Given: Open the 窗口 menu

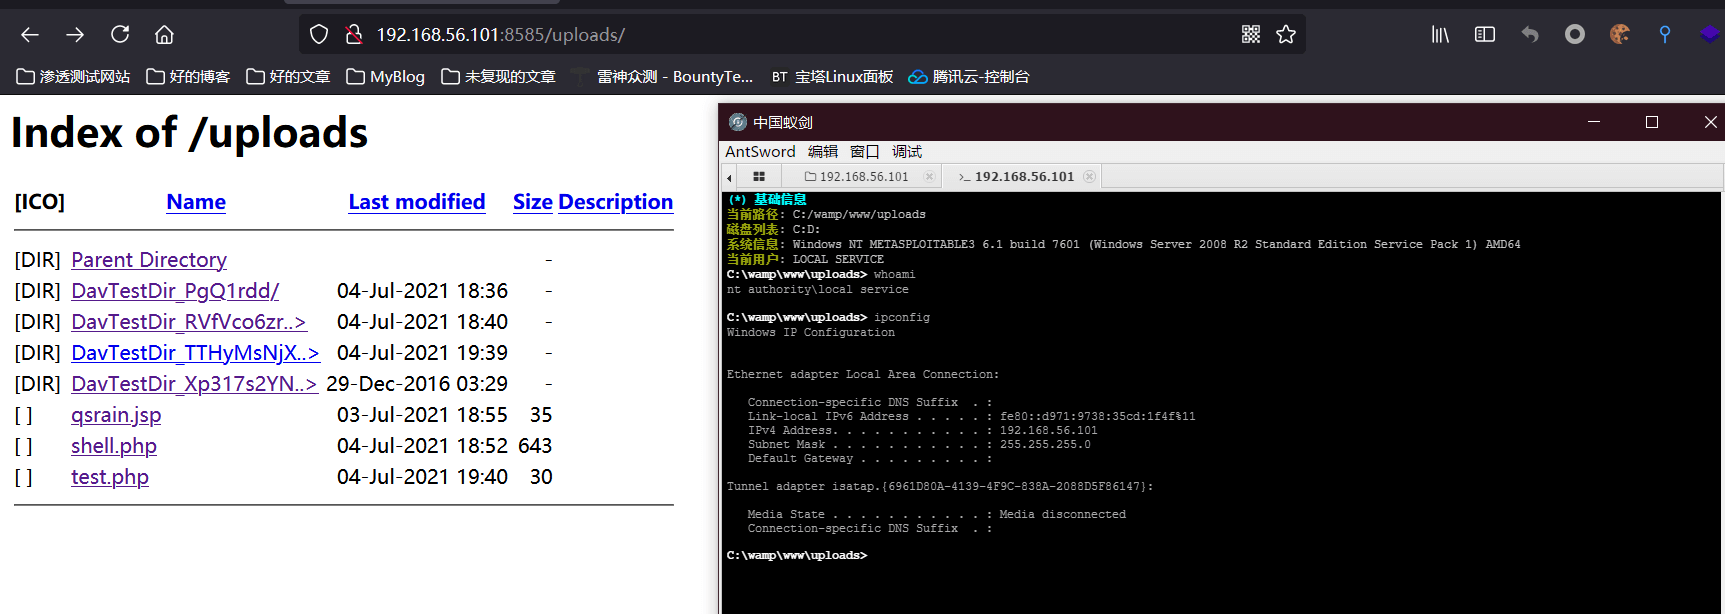Looking at the screenshot, I should (x=865, y=152).
